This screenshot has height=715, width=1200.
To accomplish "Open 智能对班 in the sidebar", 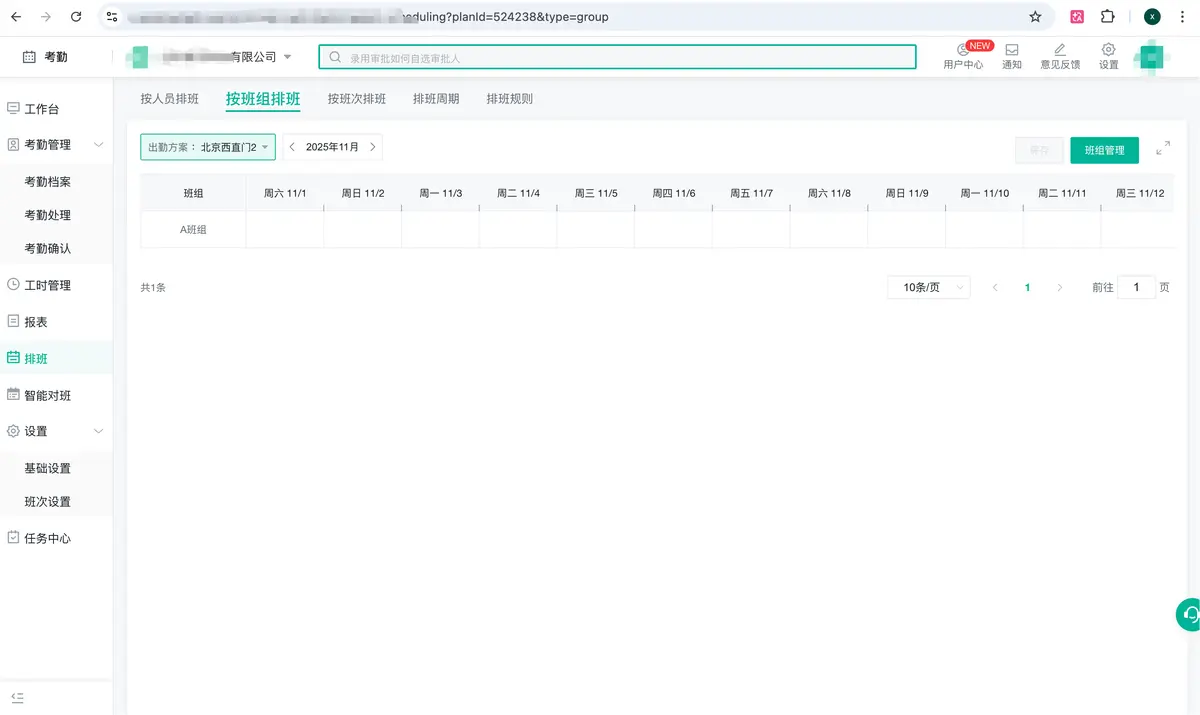I will tap(48, 395).
